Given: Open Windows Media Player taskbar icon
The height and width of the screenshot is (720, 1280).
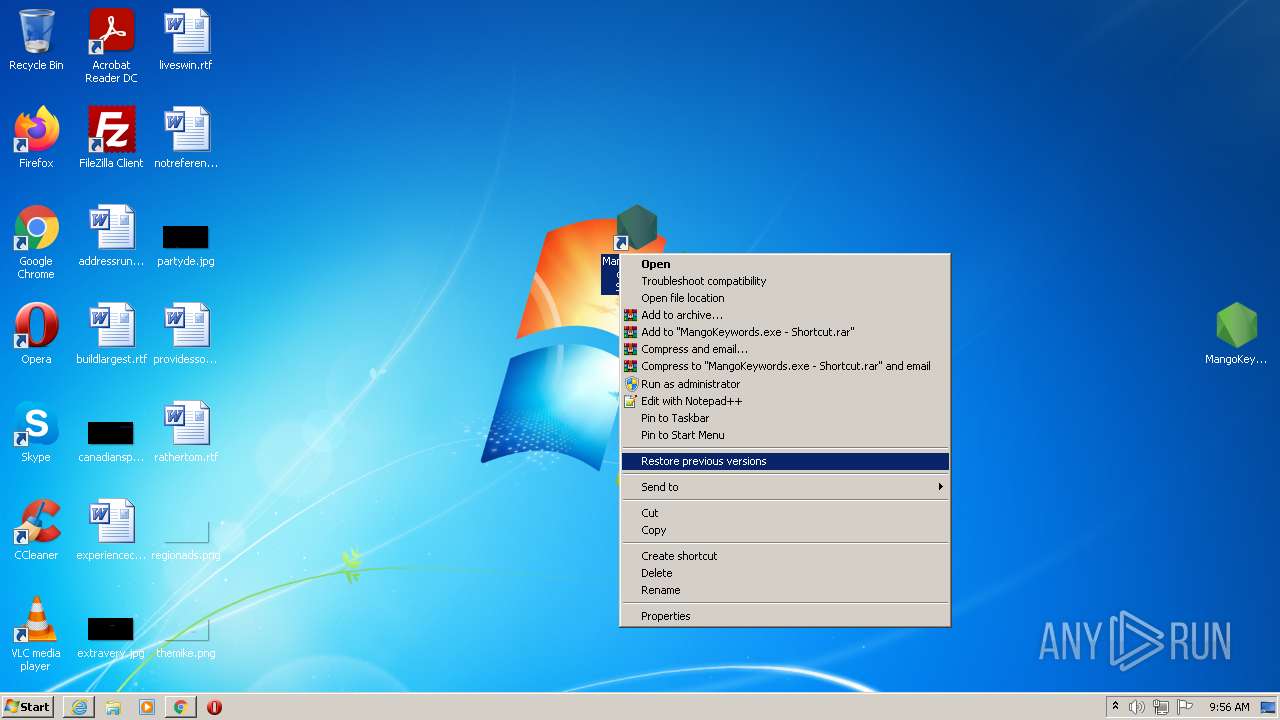Looking at the screenshot, I should coord(147,707).
